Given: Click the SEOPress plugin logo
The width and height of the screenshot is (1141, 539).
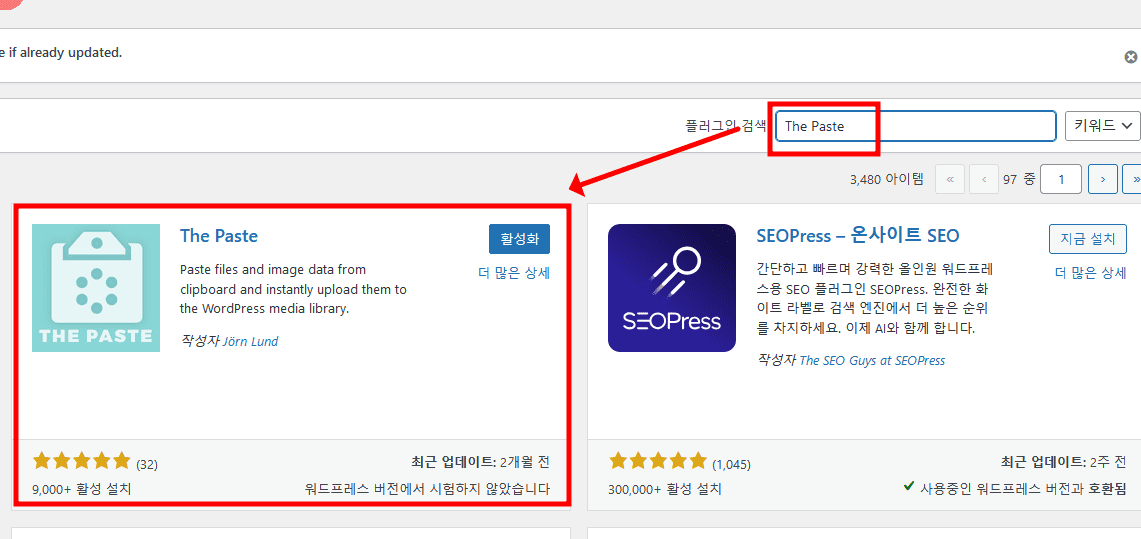Looking at the screenshot, I should point(672,288).
